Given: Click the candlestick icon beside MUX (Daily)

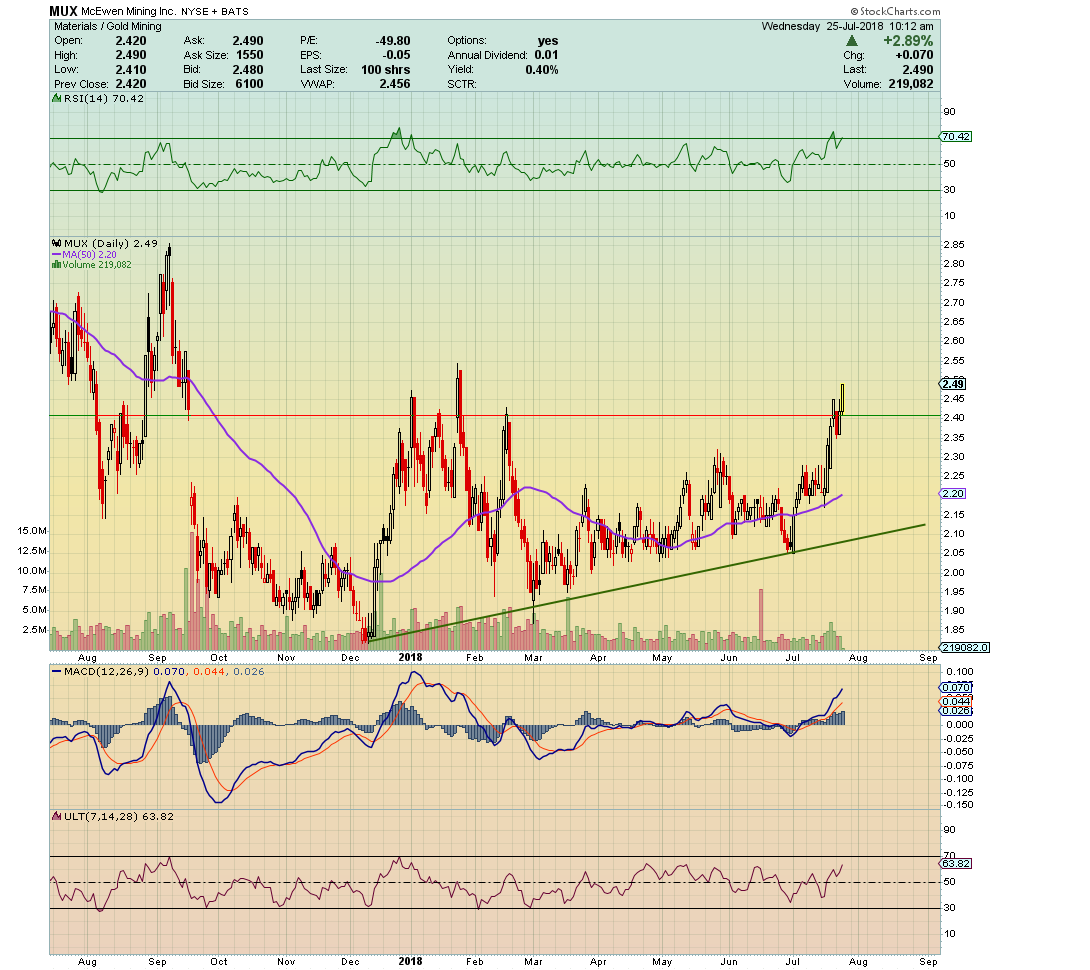Looking at the screenshot, I should tap(56, 243).
